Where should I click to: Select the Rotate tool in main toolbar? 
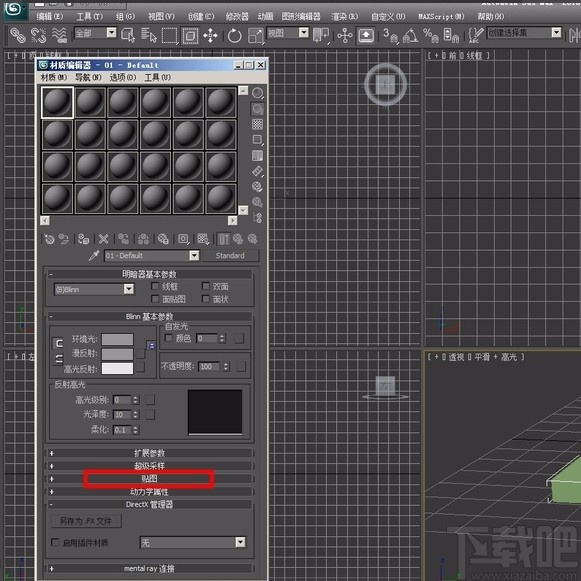coord(234,36)
